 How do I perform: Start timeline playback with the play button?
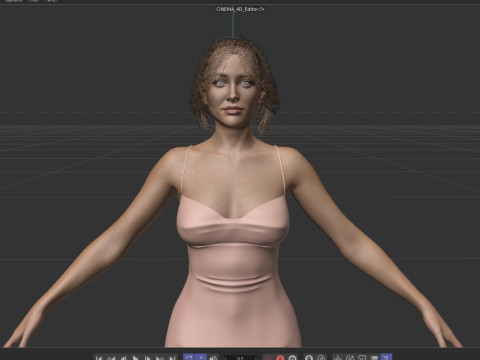tap(135, 358)
